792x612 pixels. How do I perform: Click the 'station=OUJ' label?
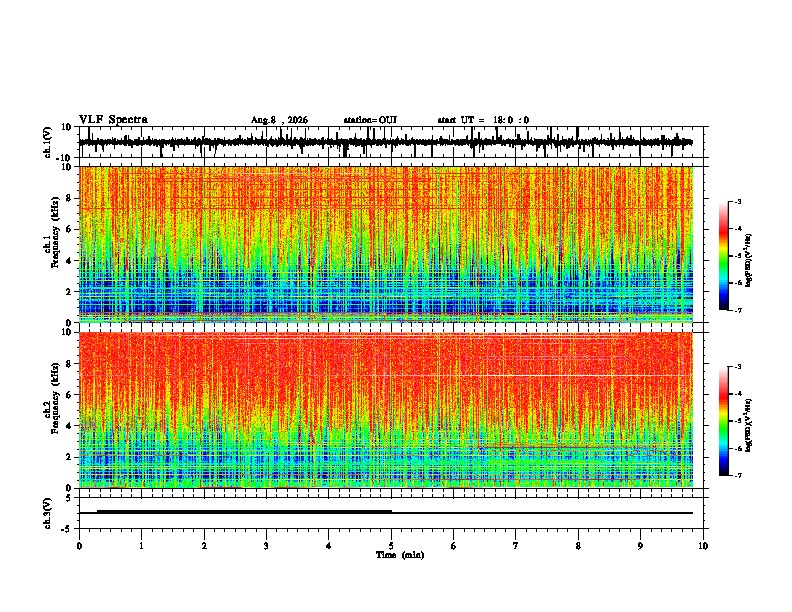pyautogui.click(x=370, y=120)
